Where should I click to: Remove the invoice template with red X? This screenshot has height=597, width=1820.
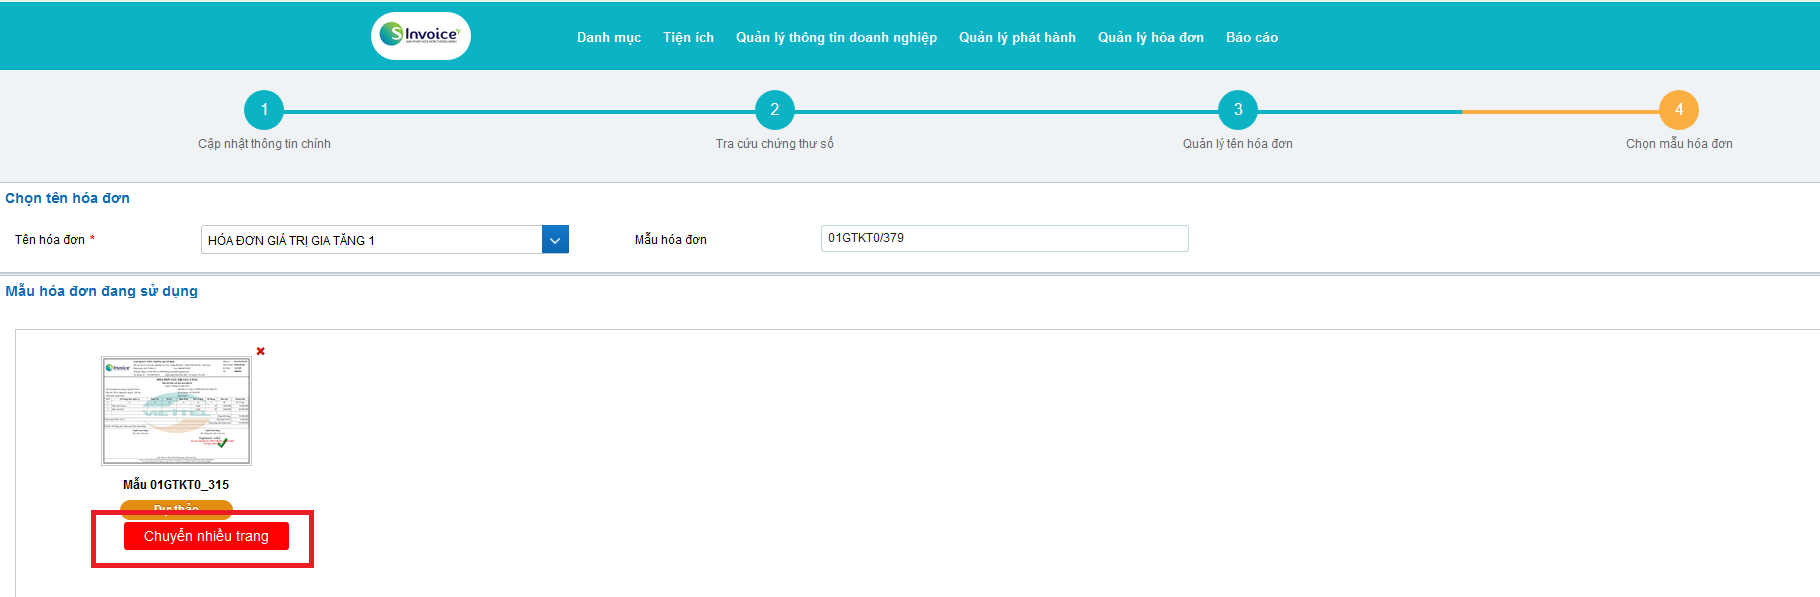click(261, 351)
